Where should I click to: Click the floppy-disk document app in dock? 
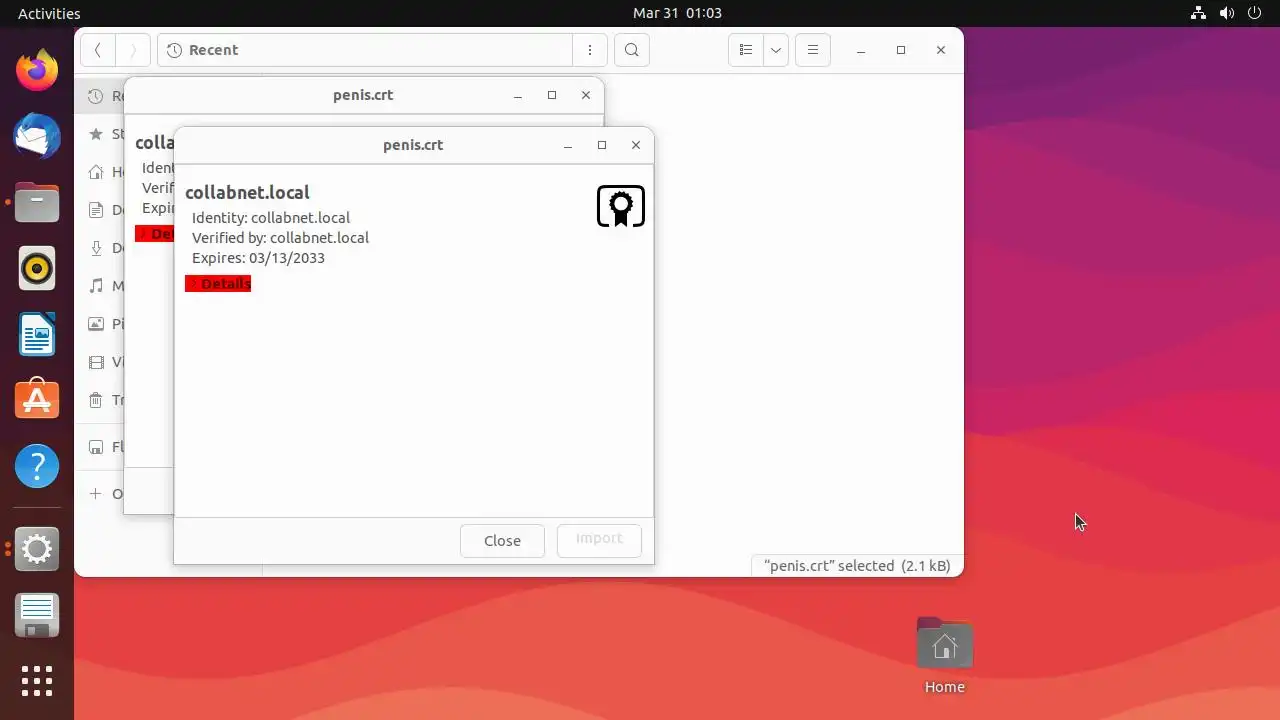pos(37,615)
